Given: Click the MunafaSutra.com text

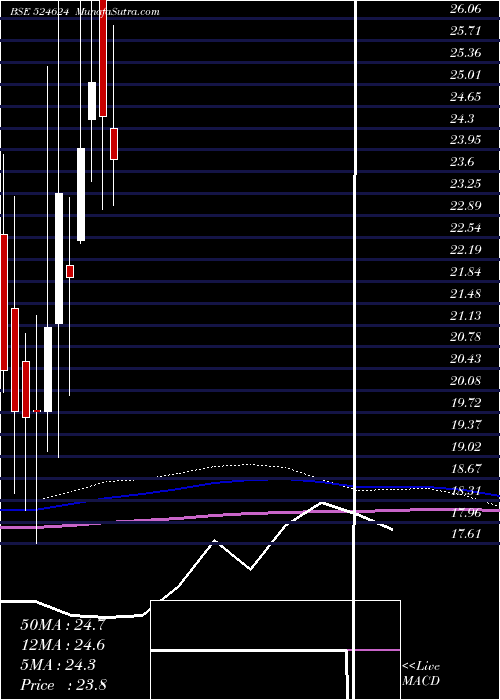Looking at the screenshot, I should pyautogui.click(x=117, y=12).
